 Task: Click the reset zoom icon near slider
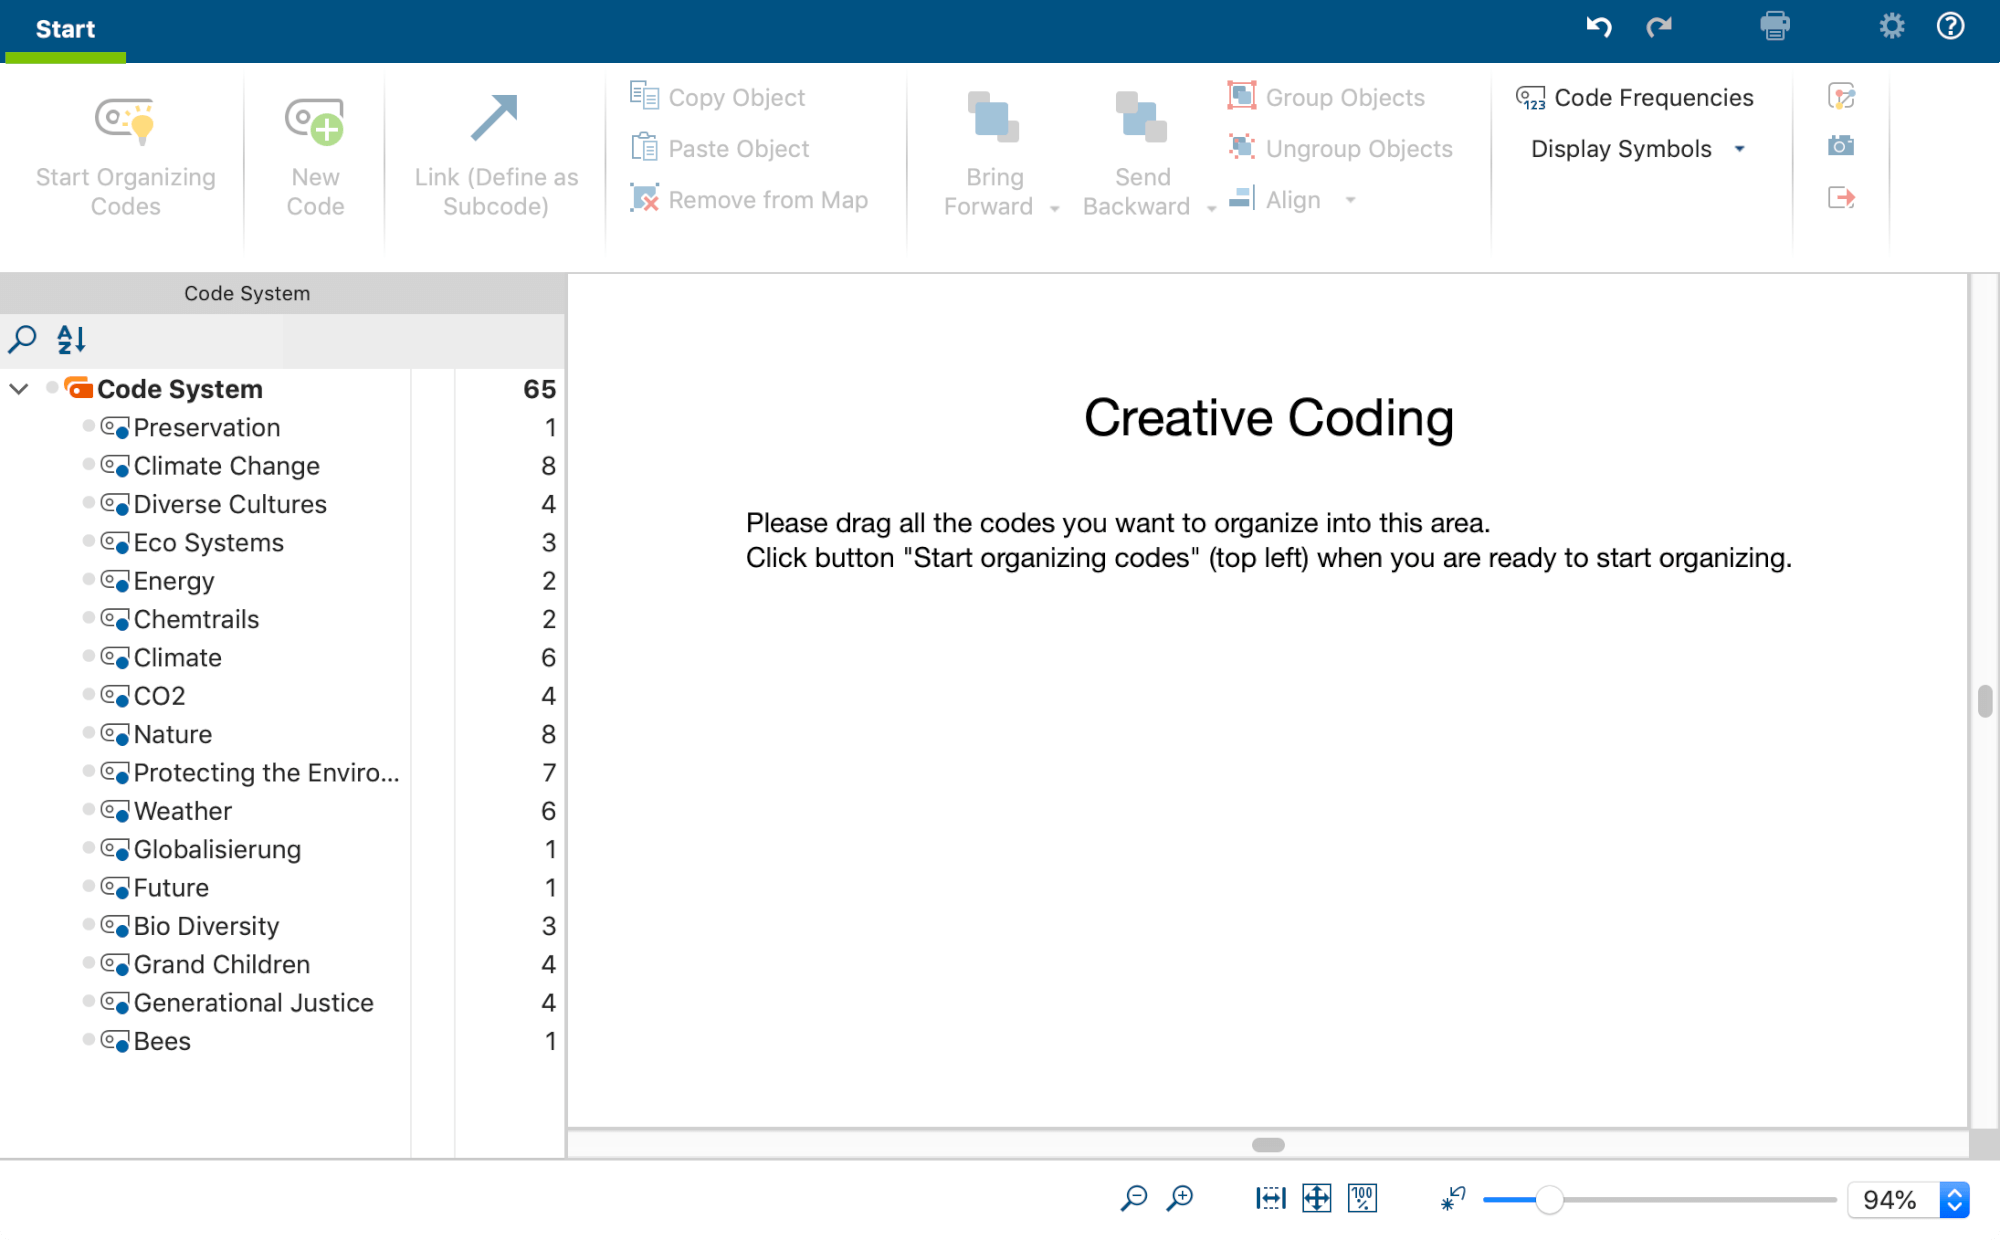click(1453, 1198)
